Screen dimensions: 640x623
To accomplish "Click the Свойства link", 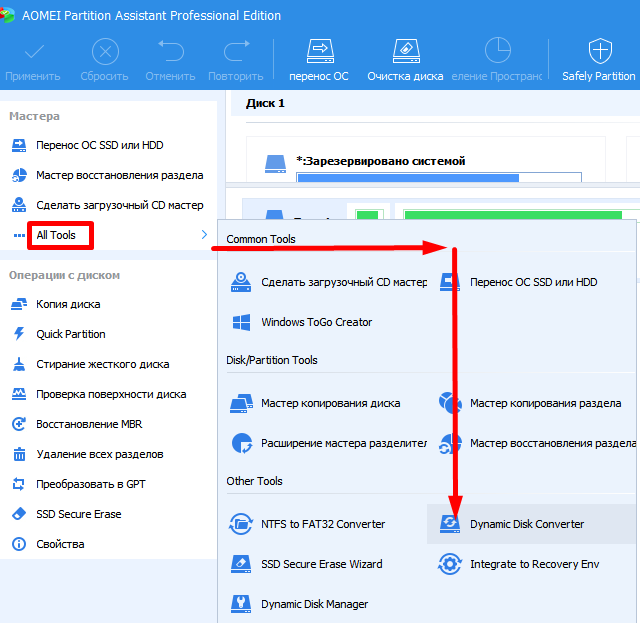I will 60,544.
